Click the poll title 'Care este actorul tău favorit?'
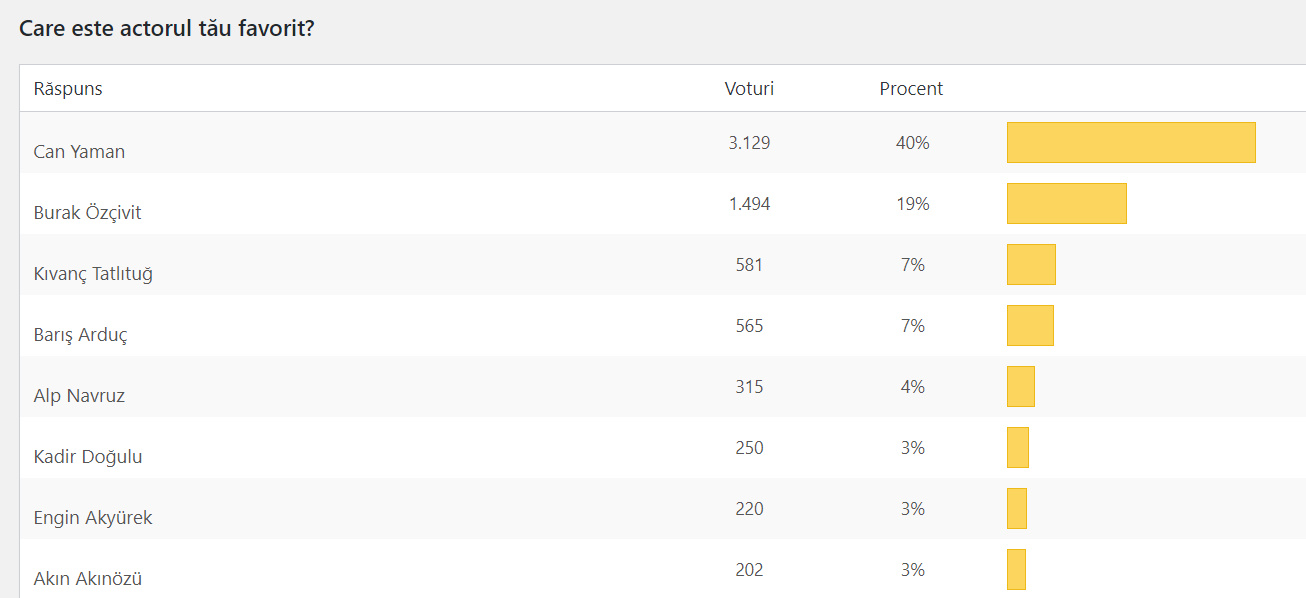Viewport: 1306px width, 598px height. (167, 28)
